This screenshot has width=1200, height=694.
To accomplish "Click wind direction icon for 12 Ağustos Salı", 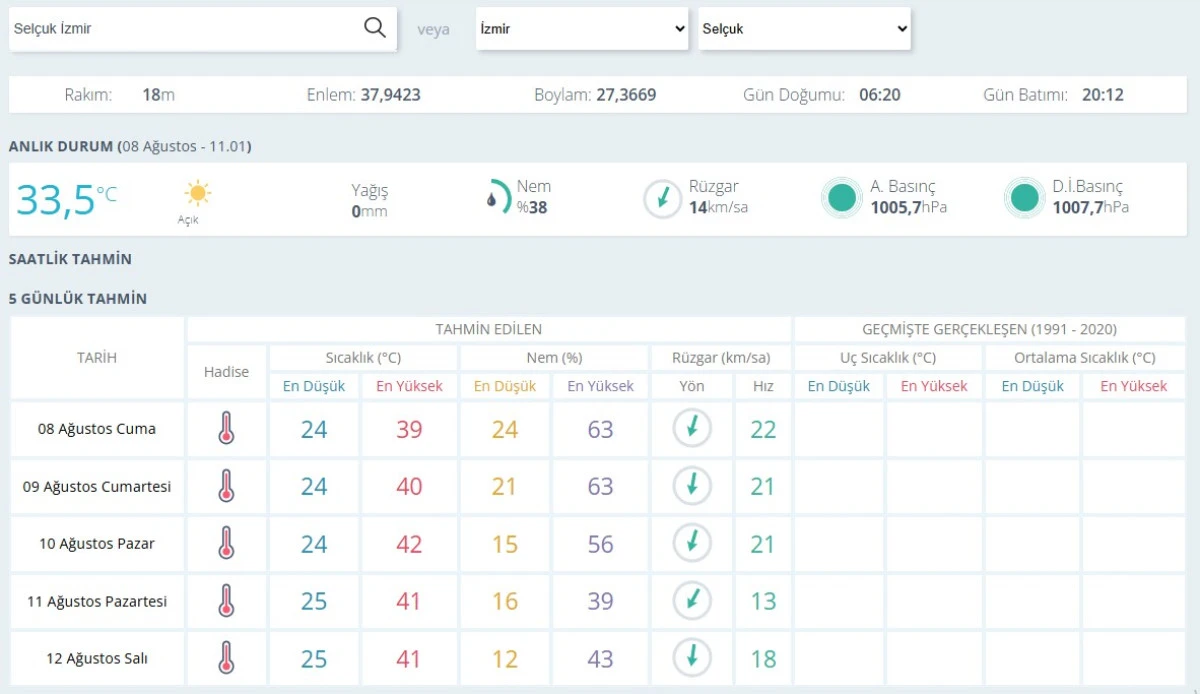I will click(691, 658).
